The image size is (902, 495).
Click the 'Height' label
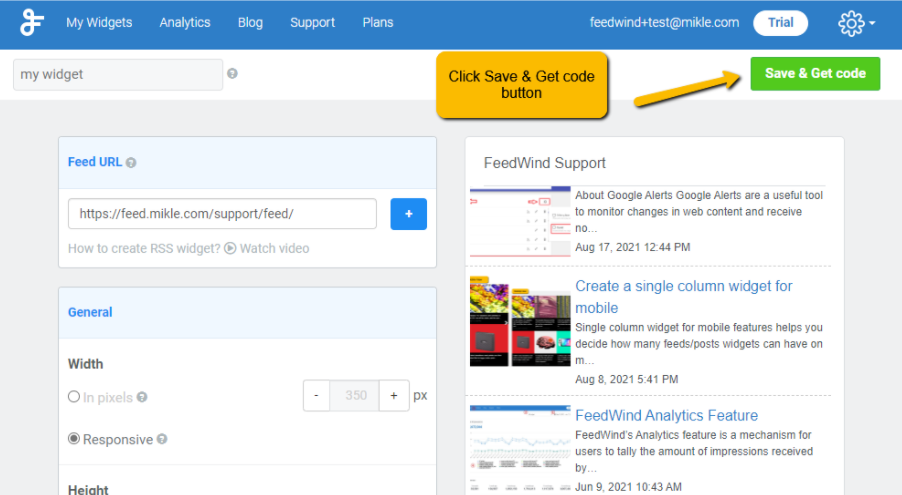pyautogui.click(x=88, y=489)
